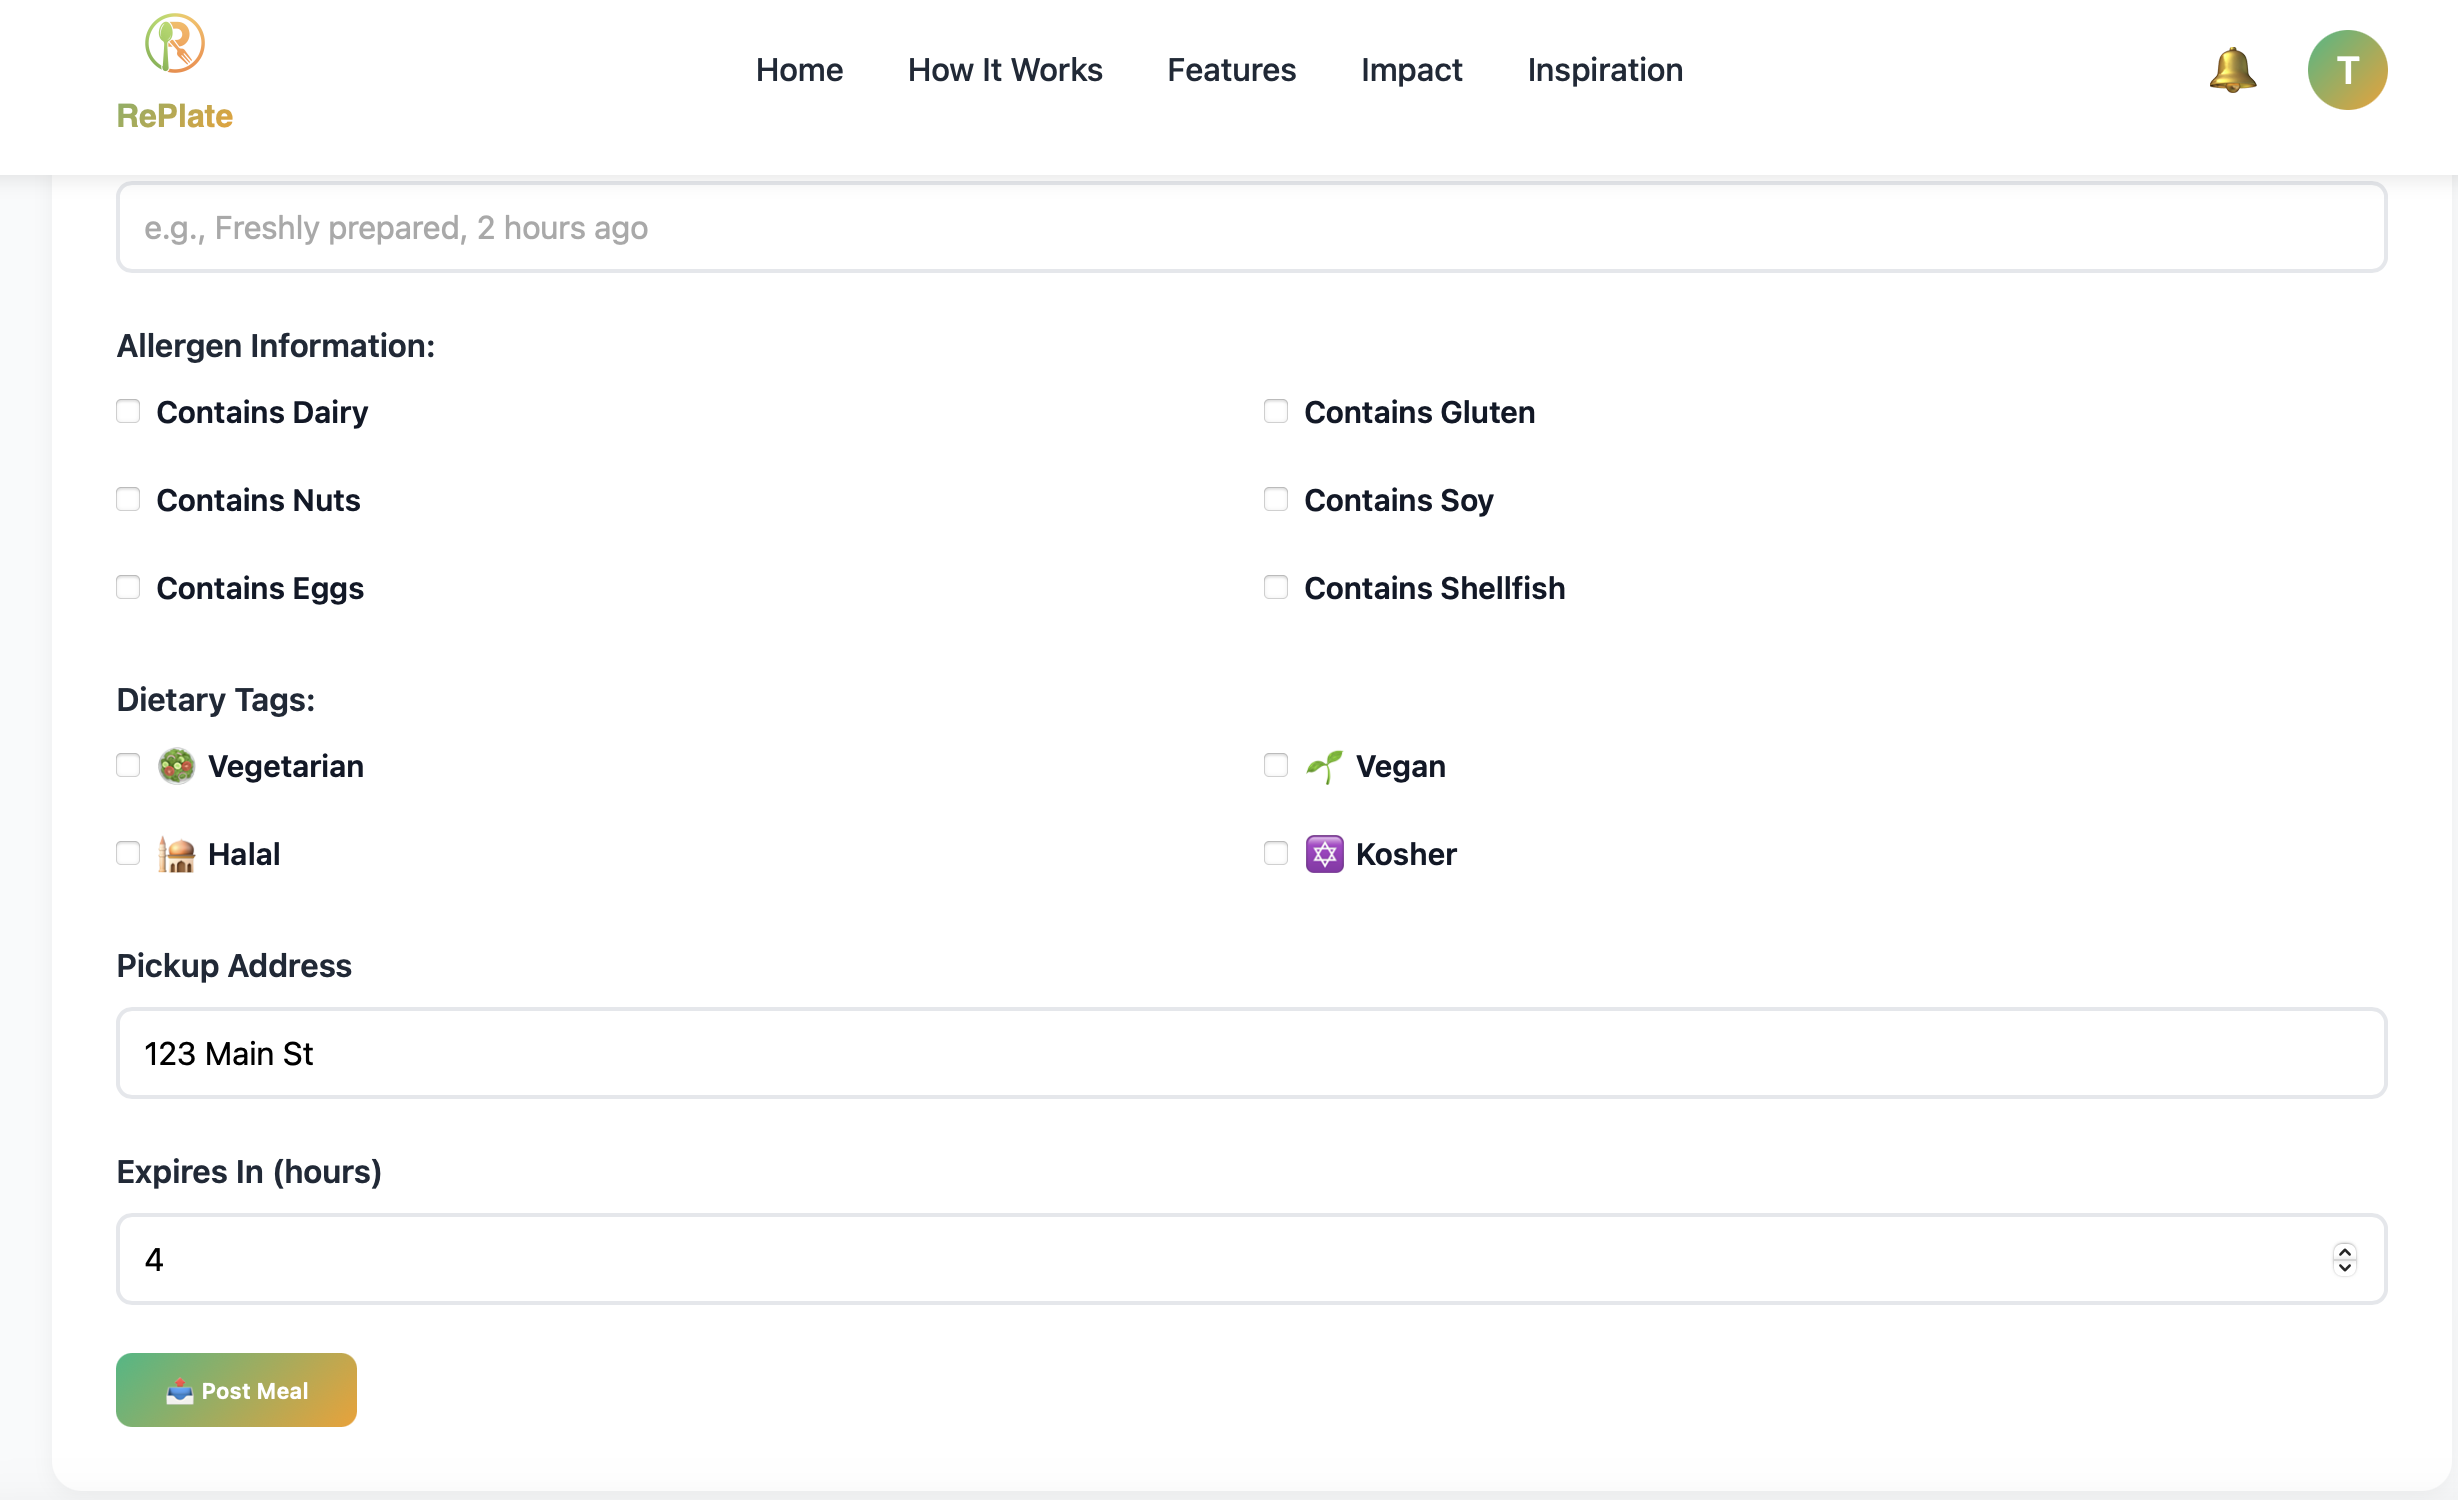Image resolution: width=2458 pixels, height=1500 pixels.
Task: Open the notifications bell
Action: (2232, 70)
